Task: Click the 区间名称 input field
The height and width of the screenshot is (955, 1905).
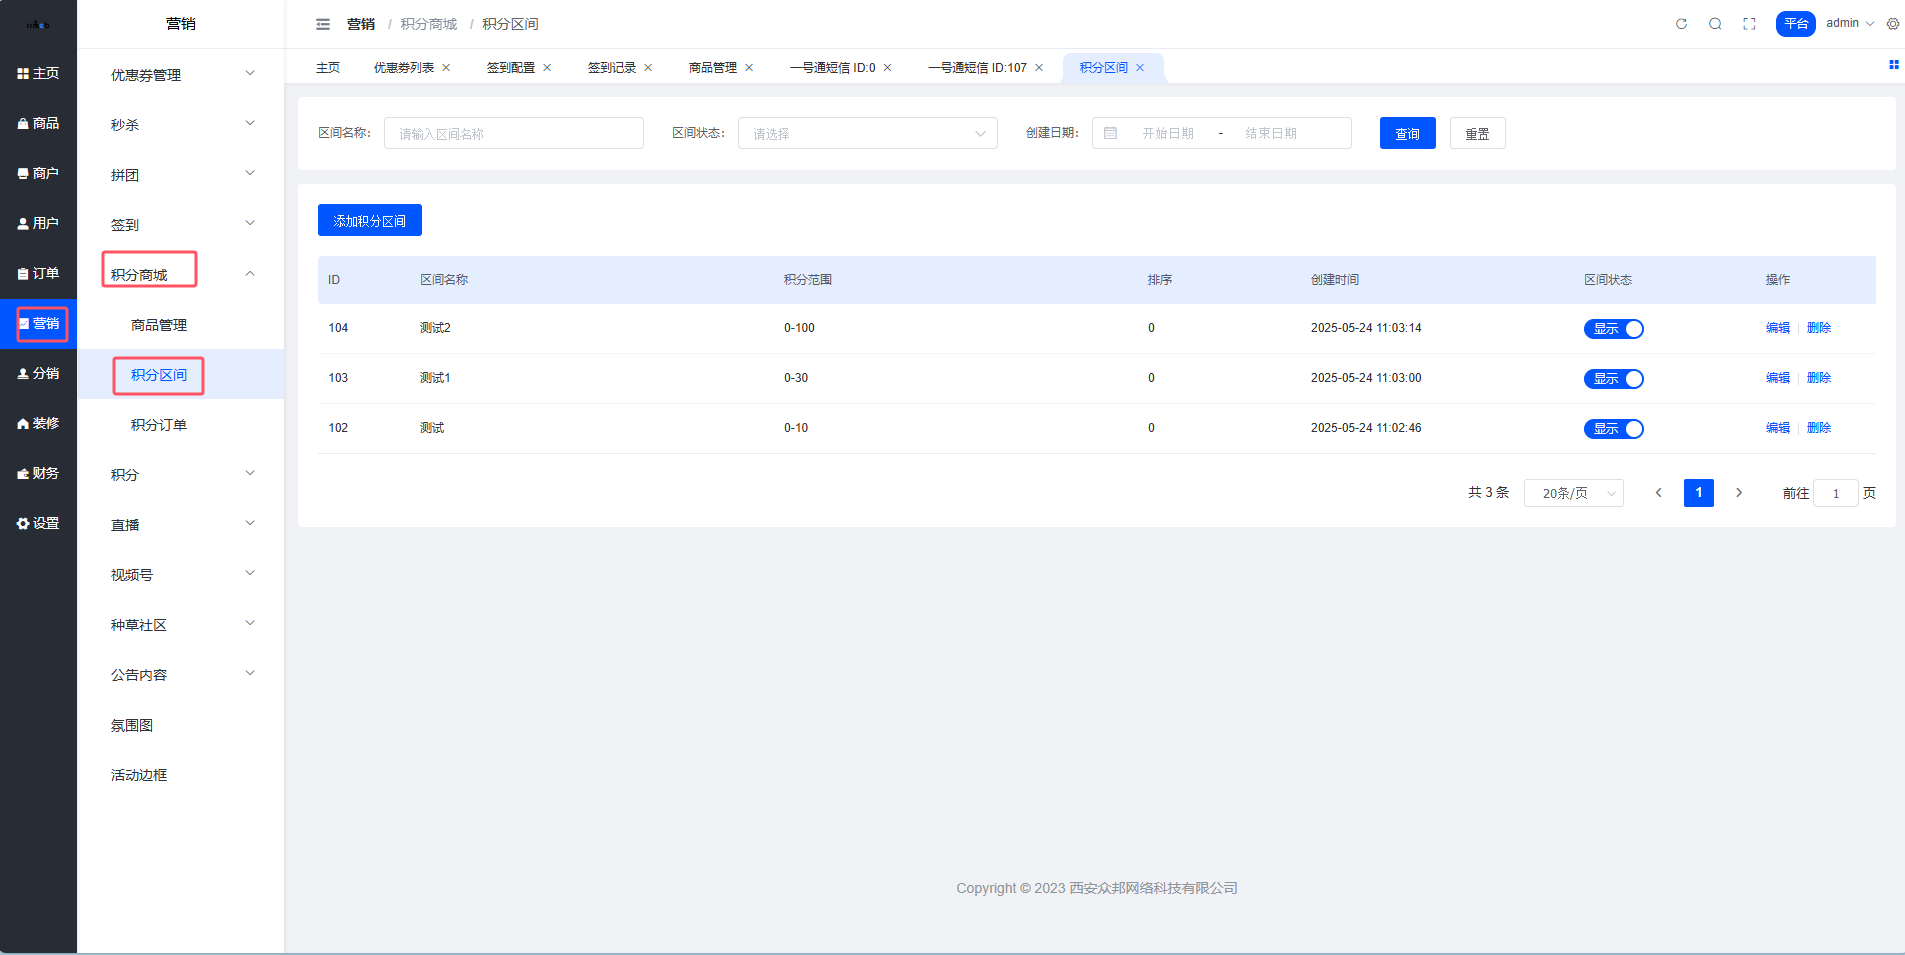Action: pos(513,133)
